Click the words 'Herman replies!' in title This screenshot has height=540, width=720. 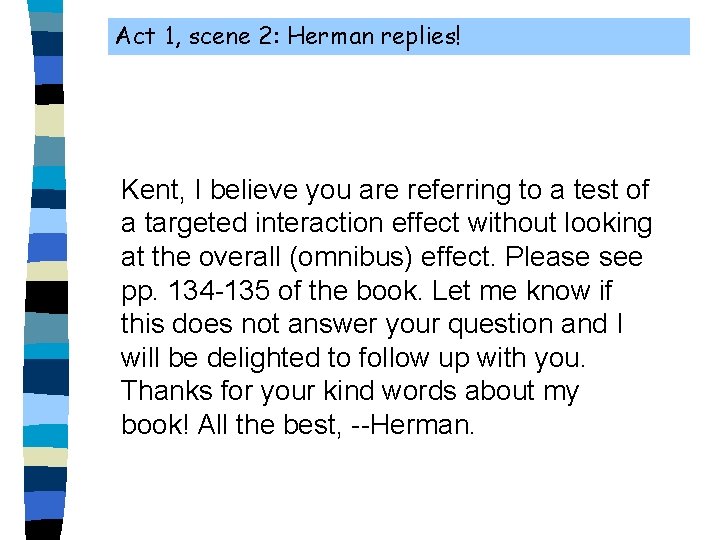pyautogui.click(x=375, y=38)
